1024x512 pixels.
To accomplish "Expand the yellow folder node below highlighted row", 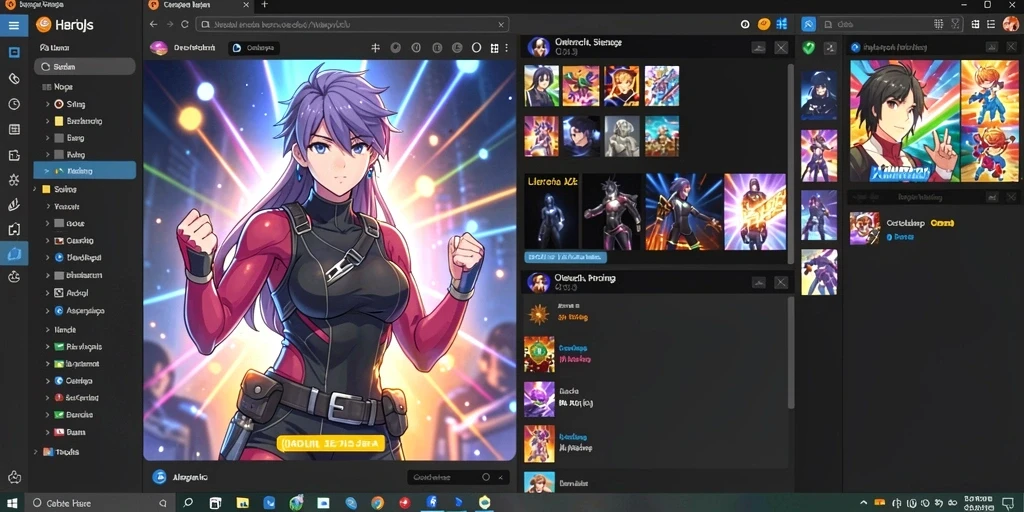I will (35, 189).
